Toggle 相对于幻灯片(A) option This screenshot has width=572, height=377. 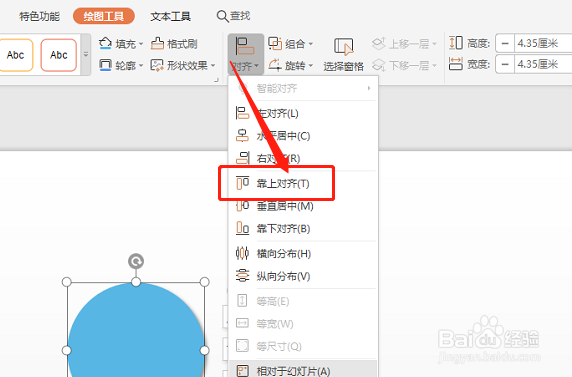[x=304, y=370]
